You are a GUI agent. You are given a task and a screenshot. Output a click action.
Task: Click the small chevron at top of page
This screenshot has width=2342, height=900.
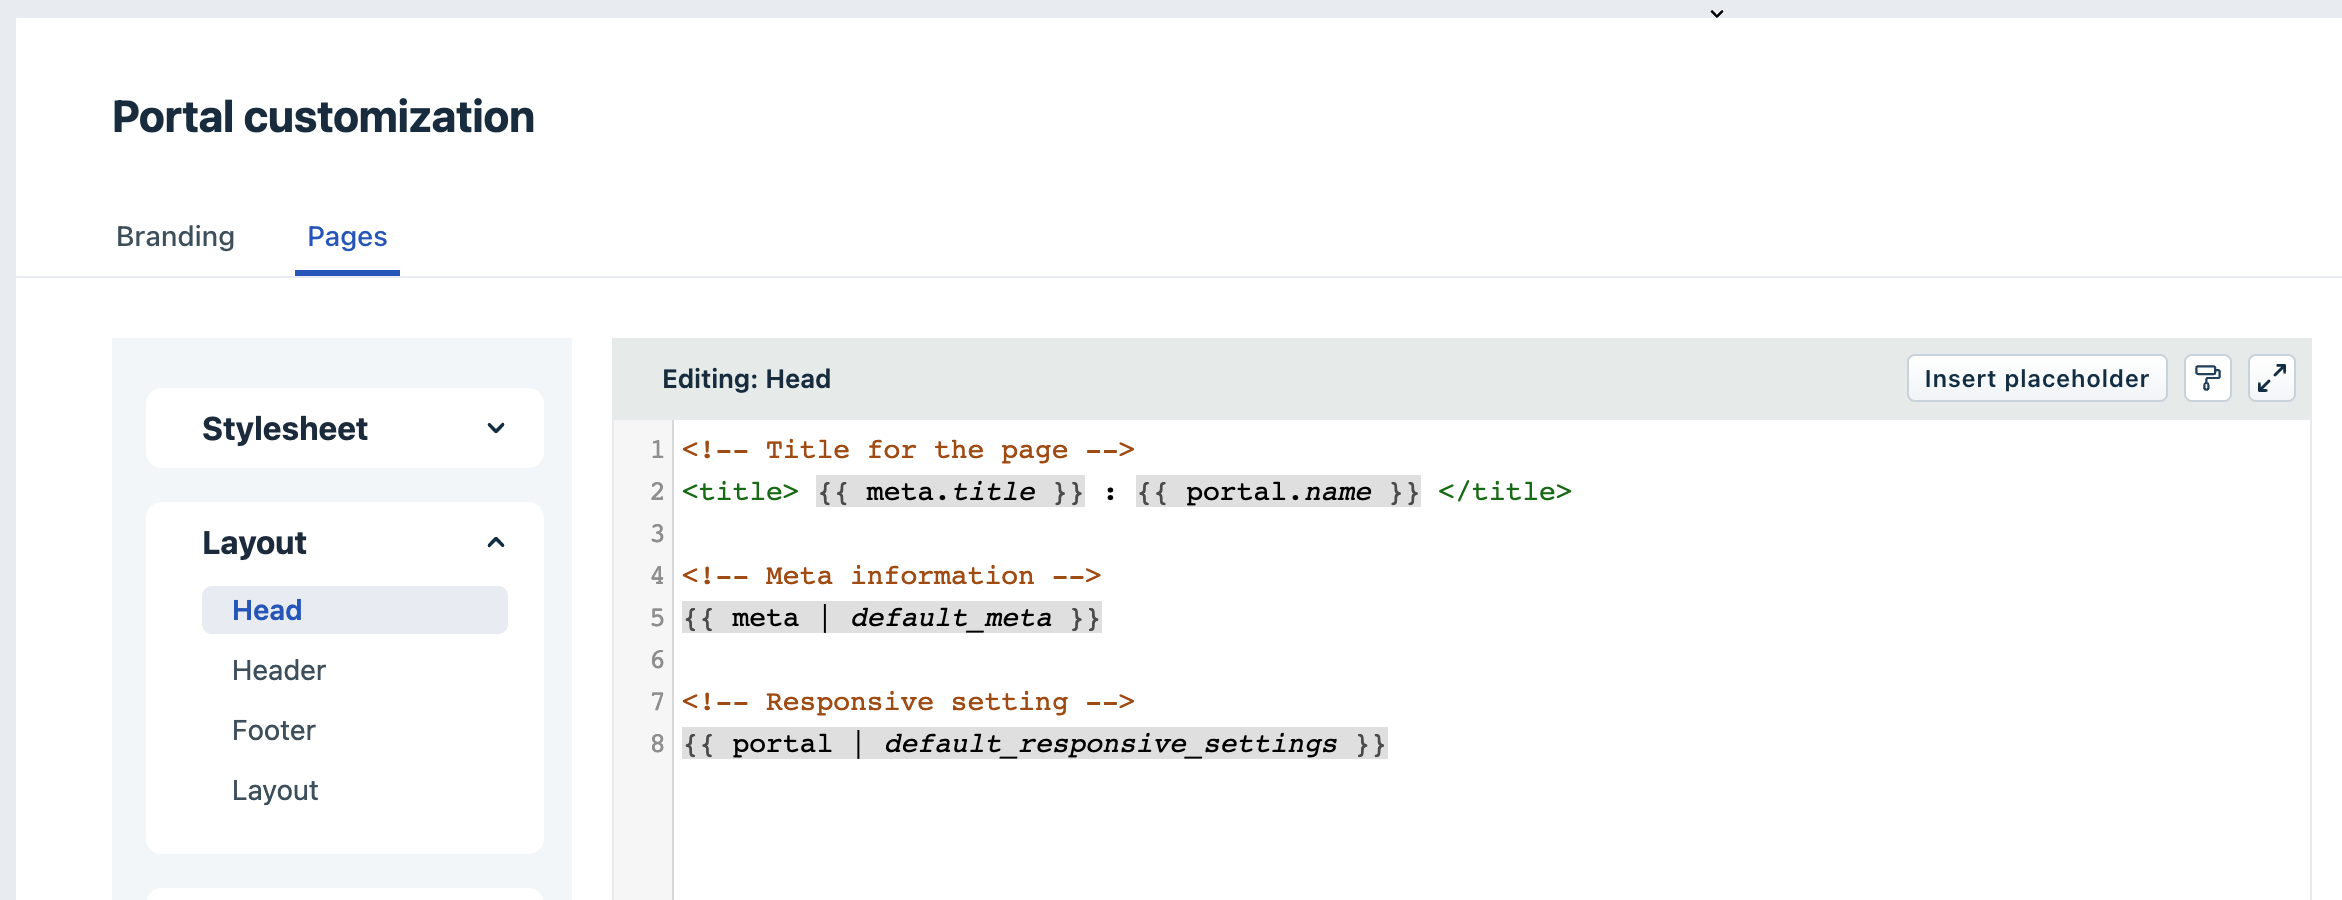1717,14
